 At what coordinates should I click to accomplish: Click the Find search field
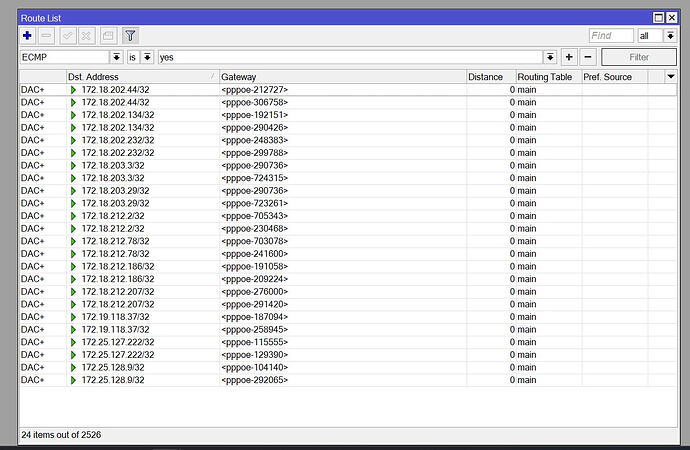pos(611,36)
